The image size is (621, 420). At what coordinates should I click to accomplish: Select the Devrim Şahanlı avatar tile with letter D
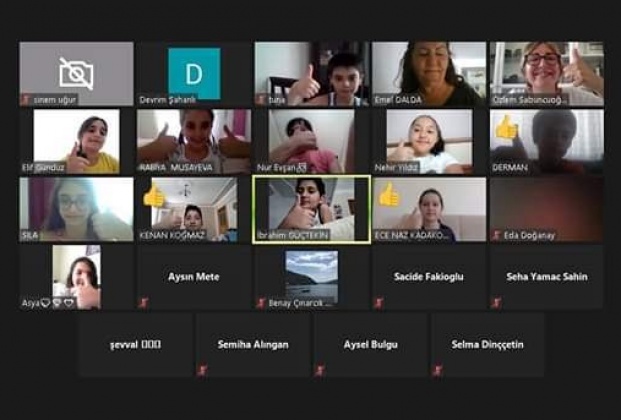[194, 74]
